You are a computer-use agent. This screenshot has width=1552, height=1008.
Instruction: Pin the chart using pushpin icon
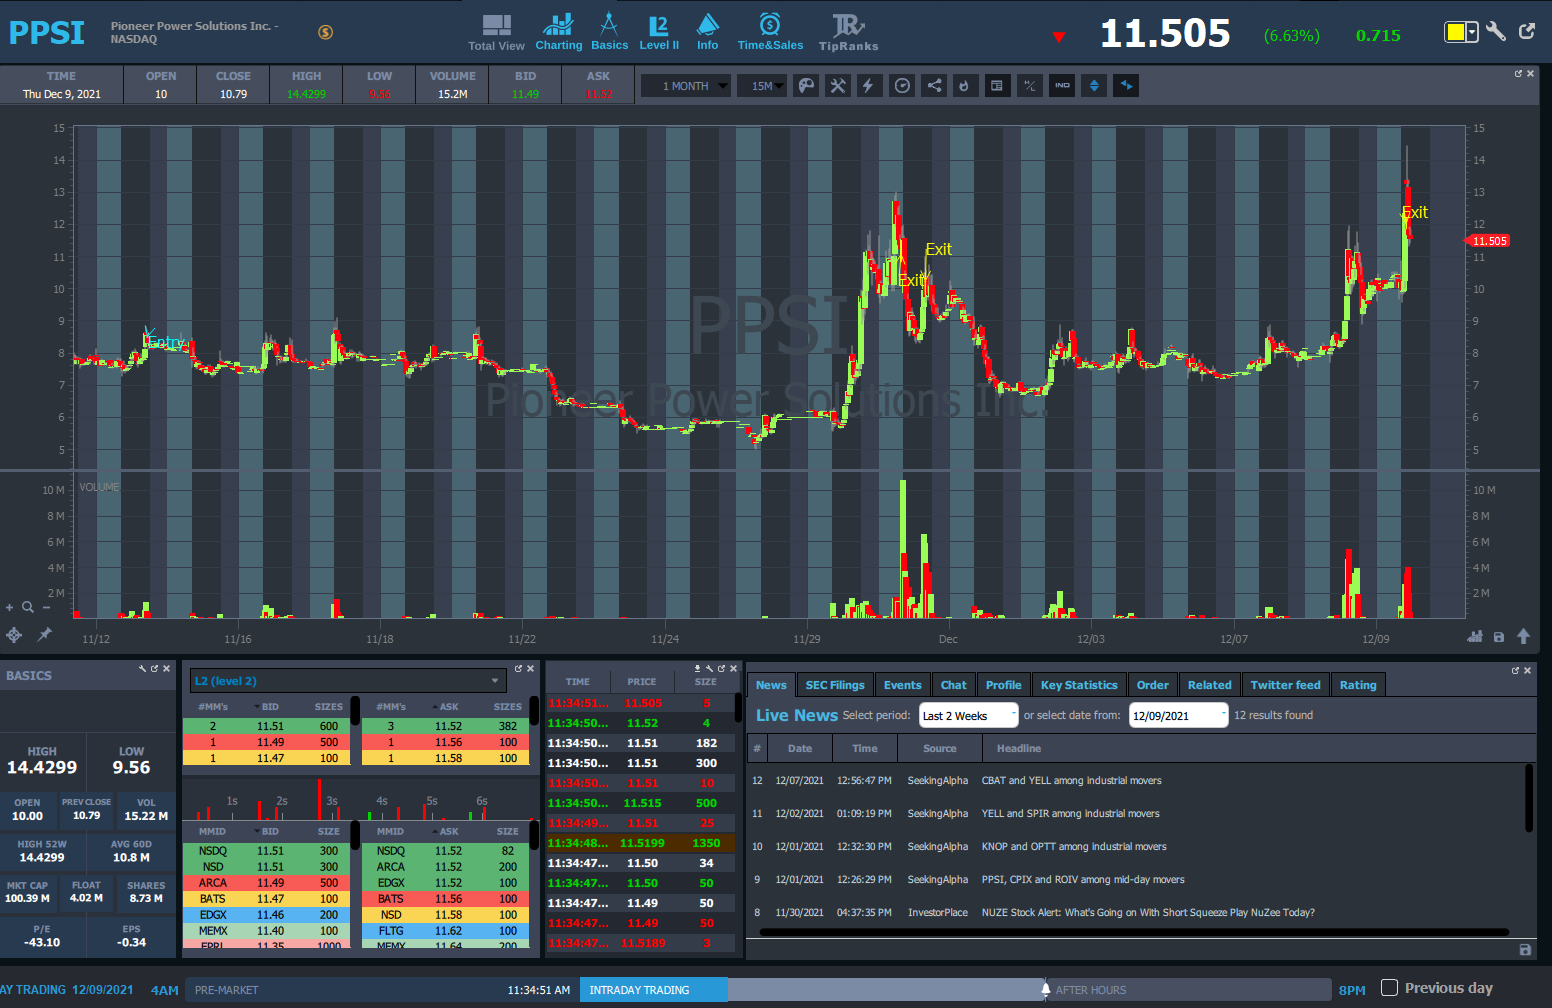tap(44, 635)
